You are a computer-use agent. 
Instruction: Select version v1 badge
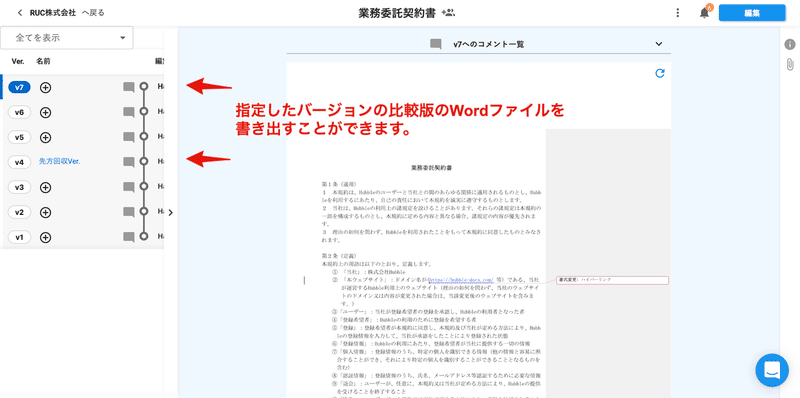[x=19, y=237]
